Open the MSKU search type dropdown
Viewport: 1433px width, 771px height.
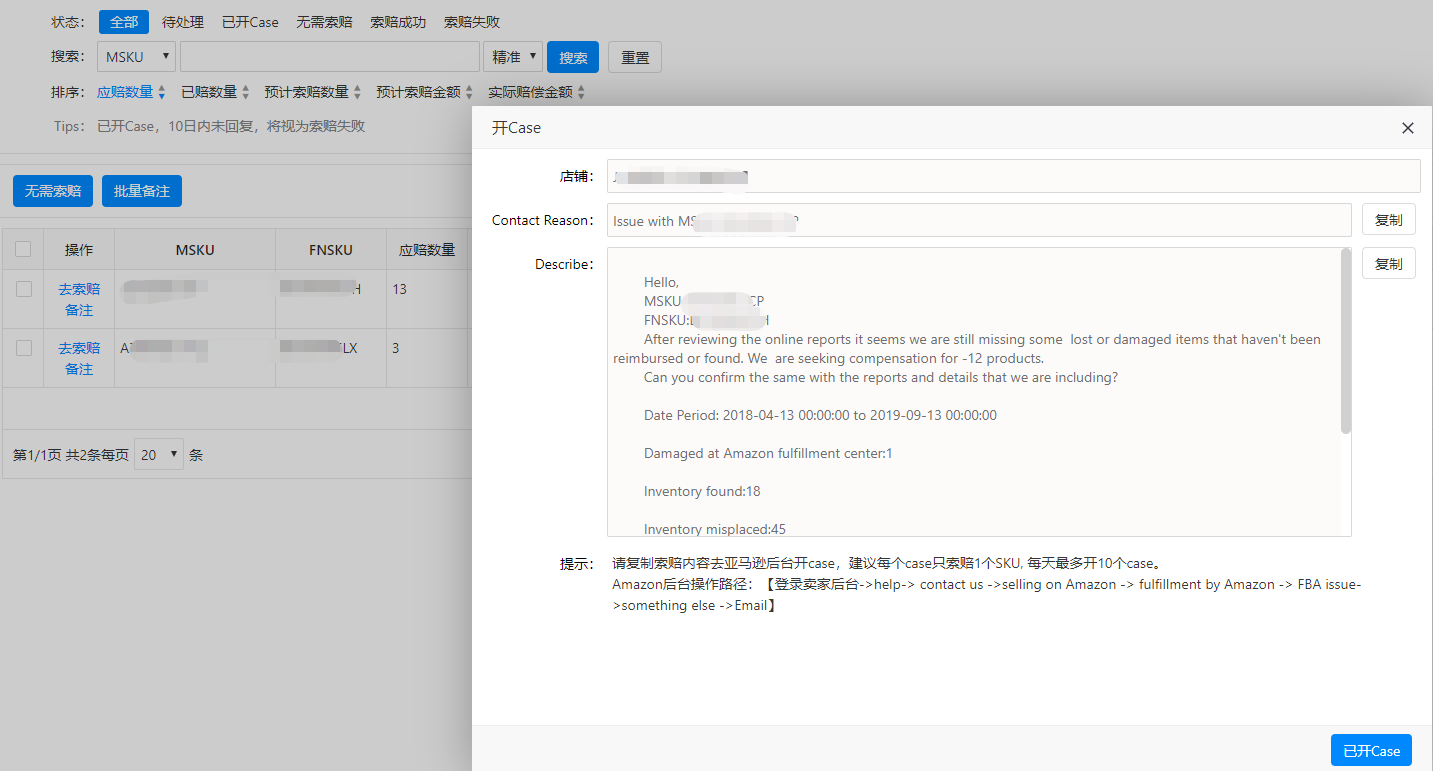(137, 57)
